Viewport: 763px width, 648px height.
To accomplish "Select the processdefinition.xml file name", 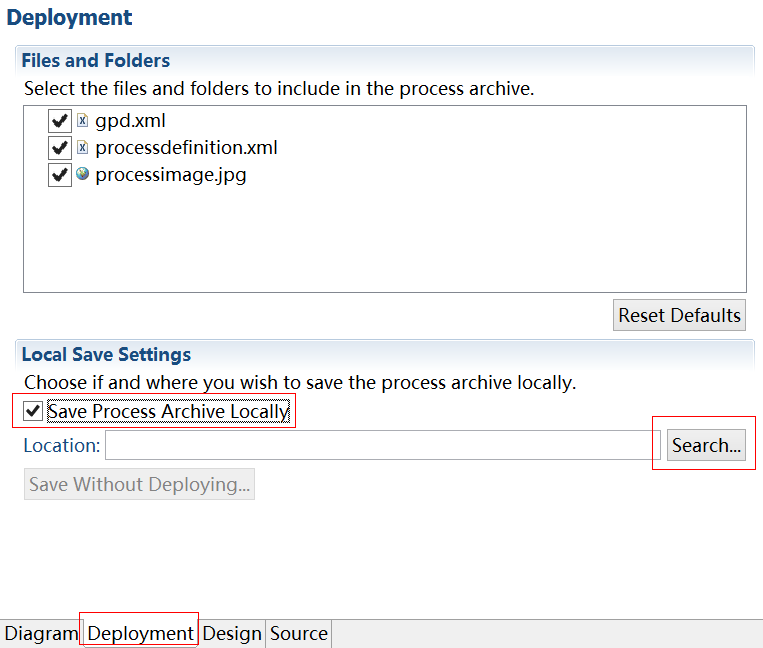I will click(186, 148).
